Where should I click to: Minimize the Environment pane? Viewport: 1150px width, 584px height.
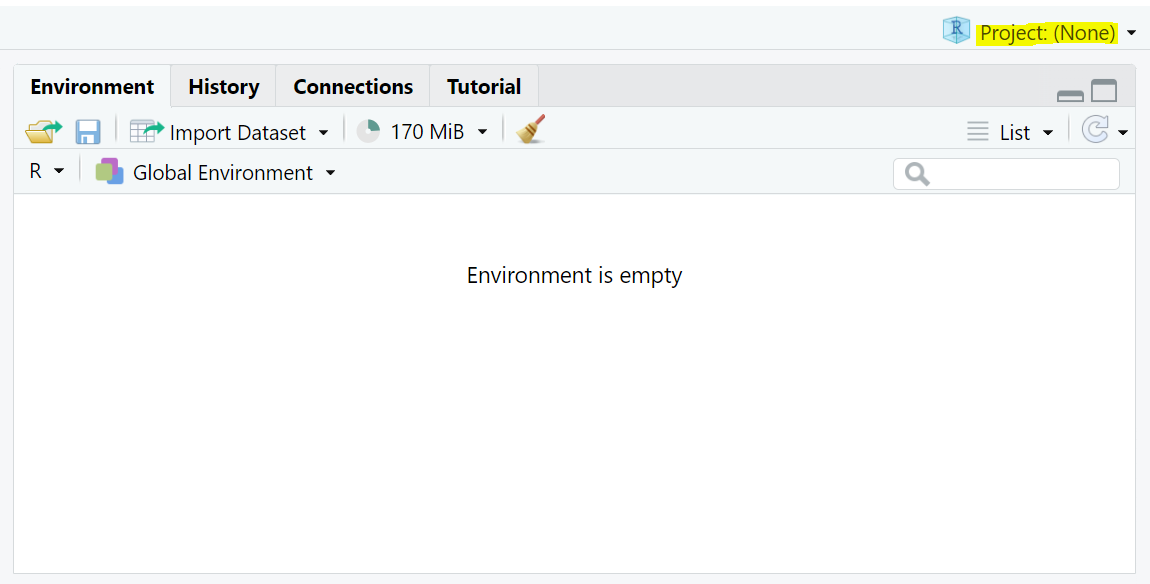click(x=1070, y=94)
